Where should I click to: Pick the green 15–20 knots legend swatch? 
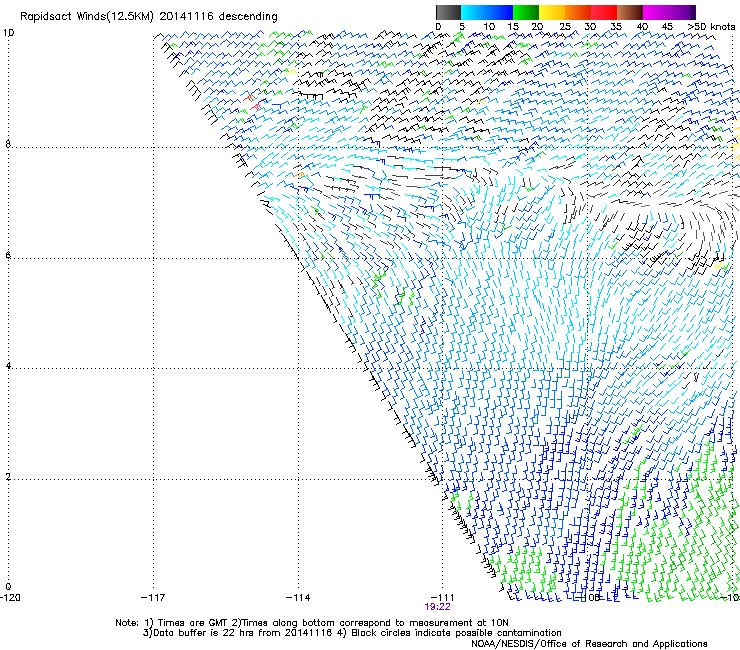coord(525,12)
